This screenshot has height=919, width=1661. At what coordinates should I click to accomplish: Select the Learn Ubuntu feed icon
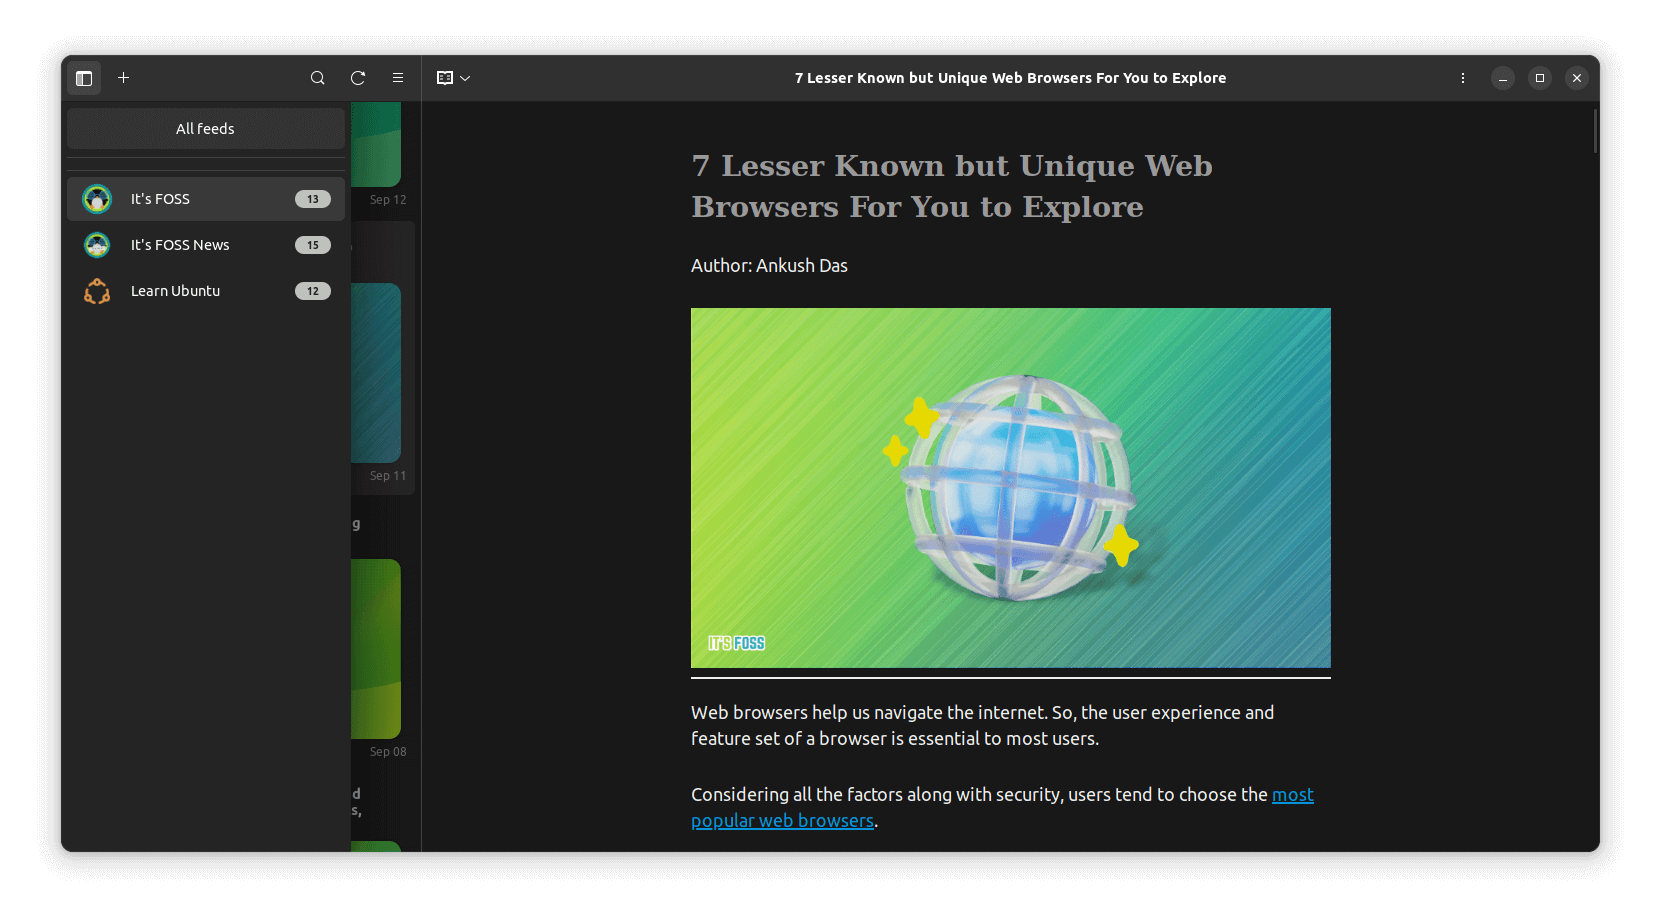pyautogui.click(x=96, y=290)
